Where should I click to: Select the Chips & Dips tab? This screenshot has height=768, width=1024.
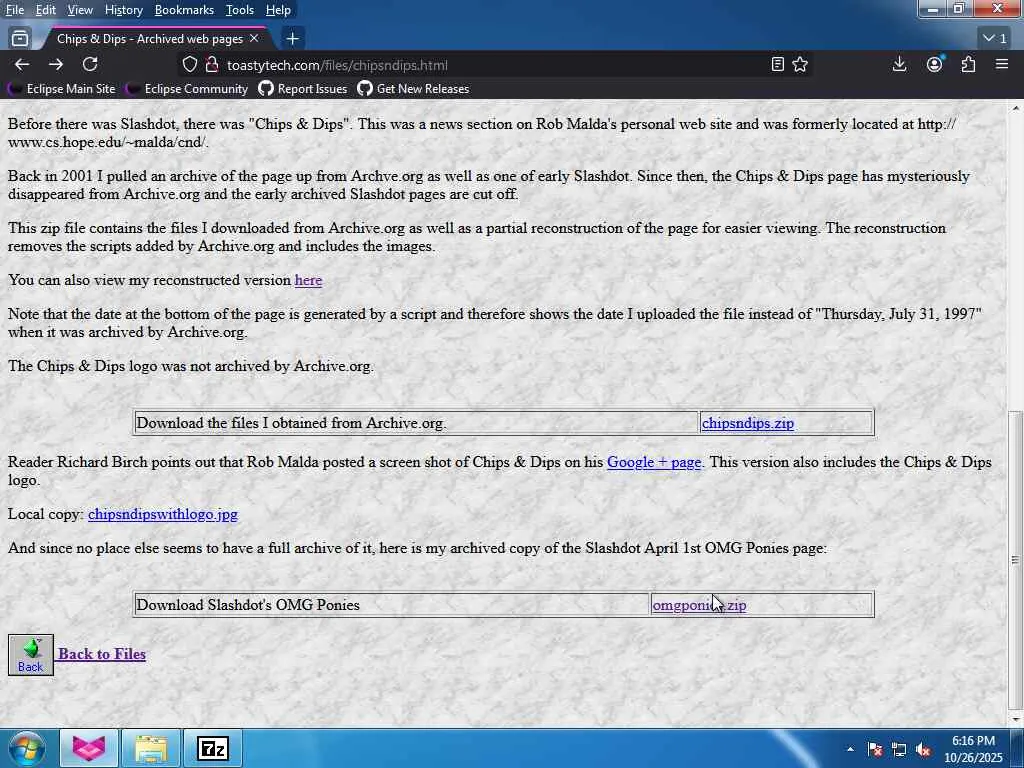[155, 39]
